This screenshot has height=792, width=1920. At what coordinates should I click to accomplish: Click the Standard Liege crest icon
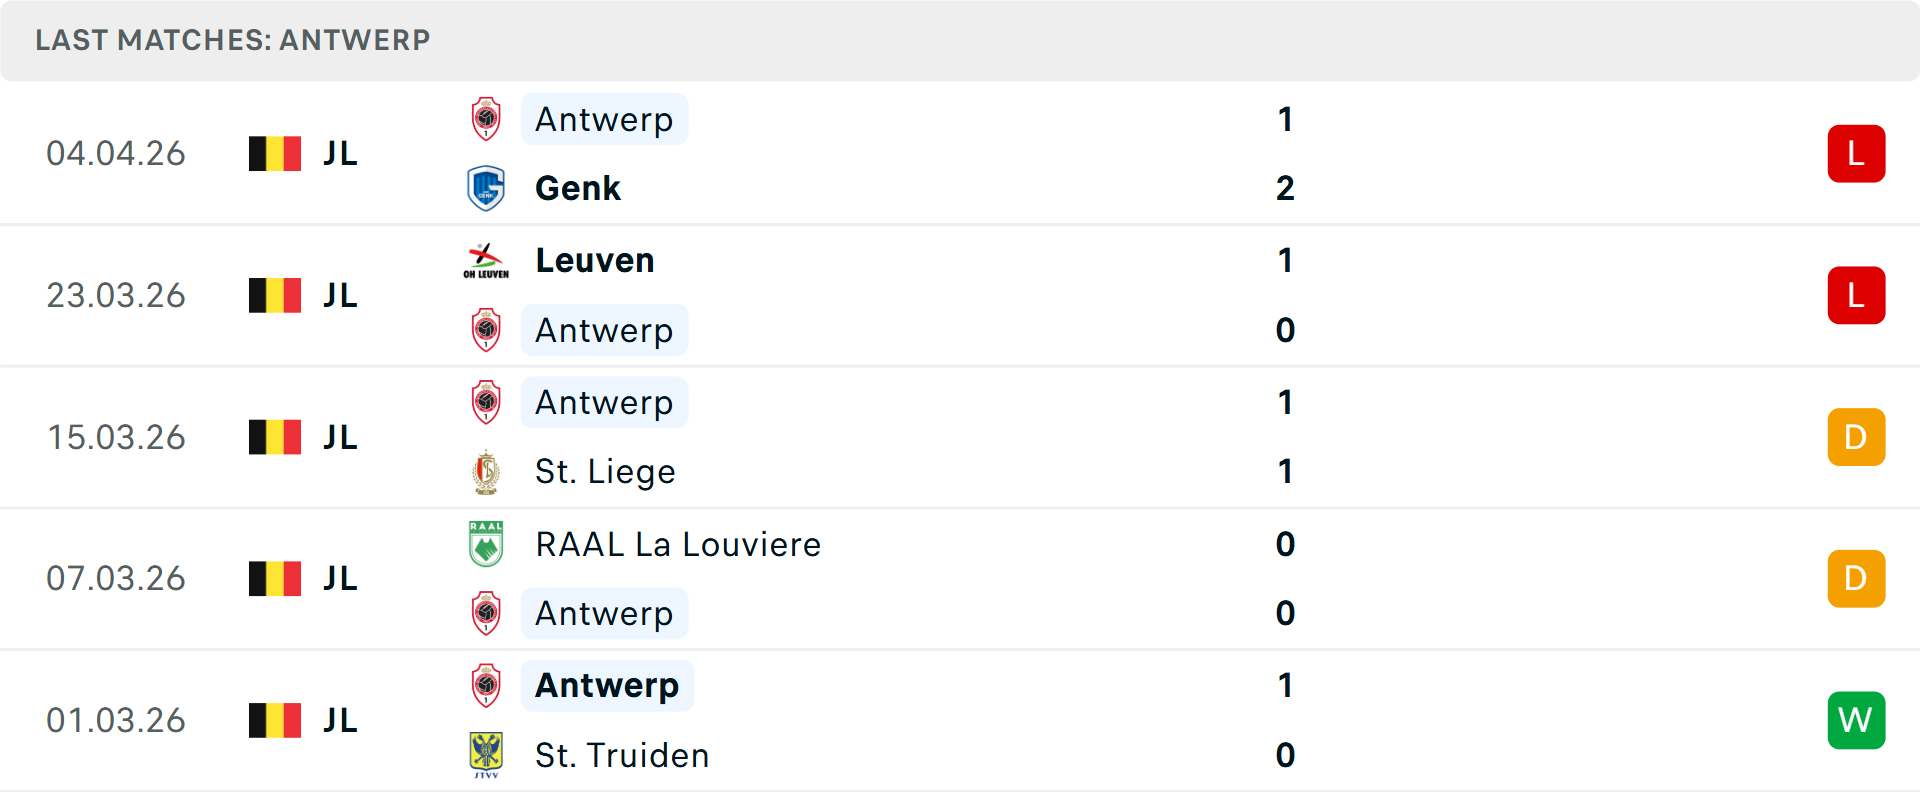486,472
